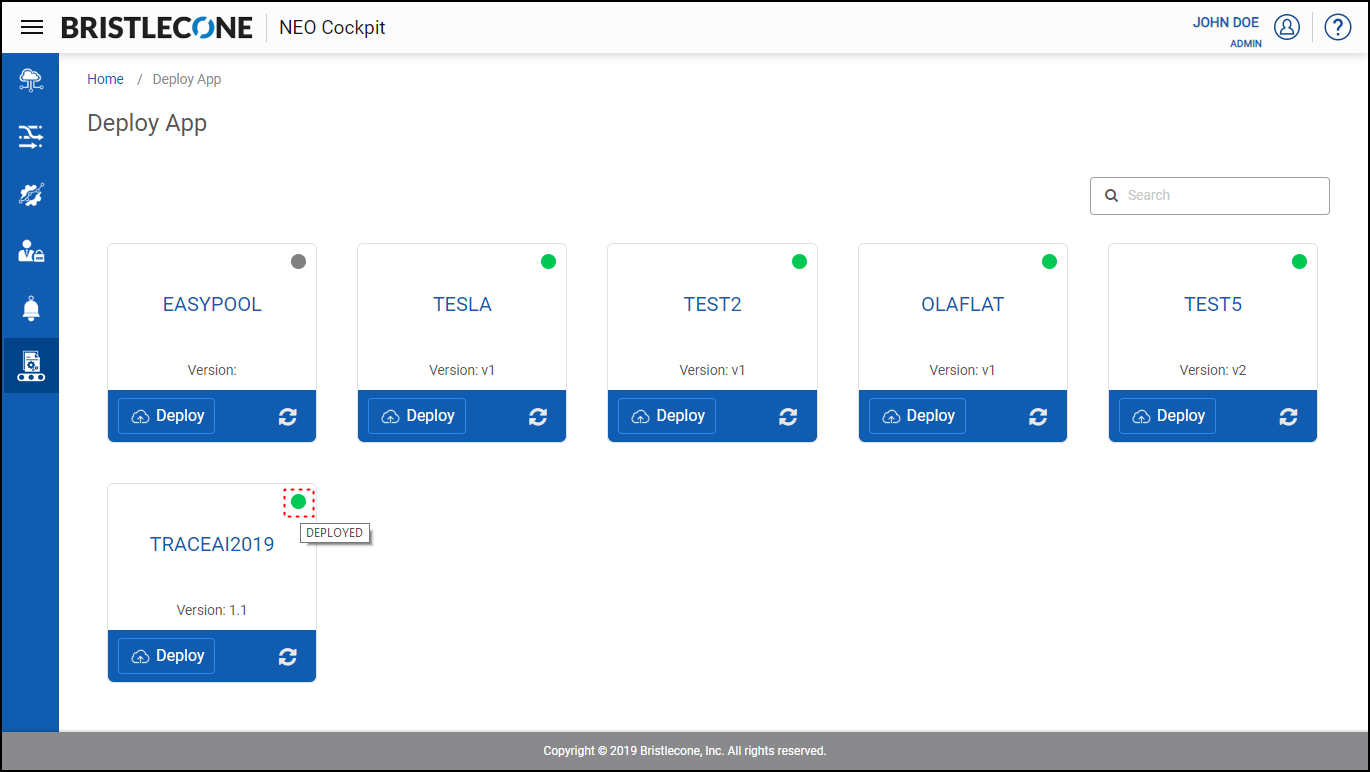Screen dimensions: 1370x772
Task: Open the hamburger navigation menu
Action: point(32,27)
